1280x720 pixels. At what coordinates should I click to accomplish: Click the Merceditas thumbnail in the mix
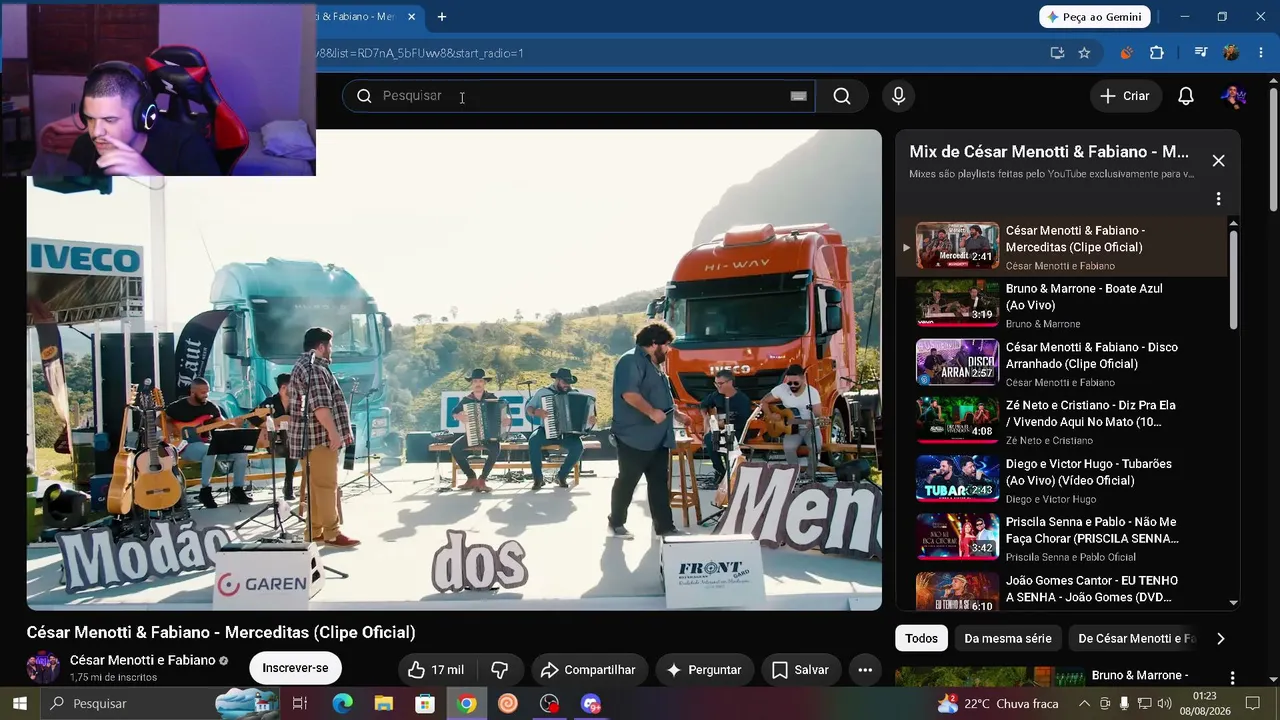click(x=957, y=245)
